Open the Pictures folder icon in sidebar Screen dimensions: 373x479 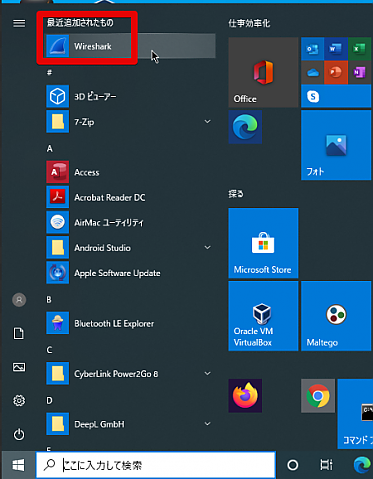click(19, 367)
